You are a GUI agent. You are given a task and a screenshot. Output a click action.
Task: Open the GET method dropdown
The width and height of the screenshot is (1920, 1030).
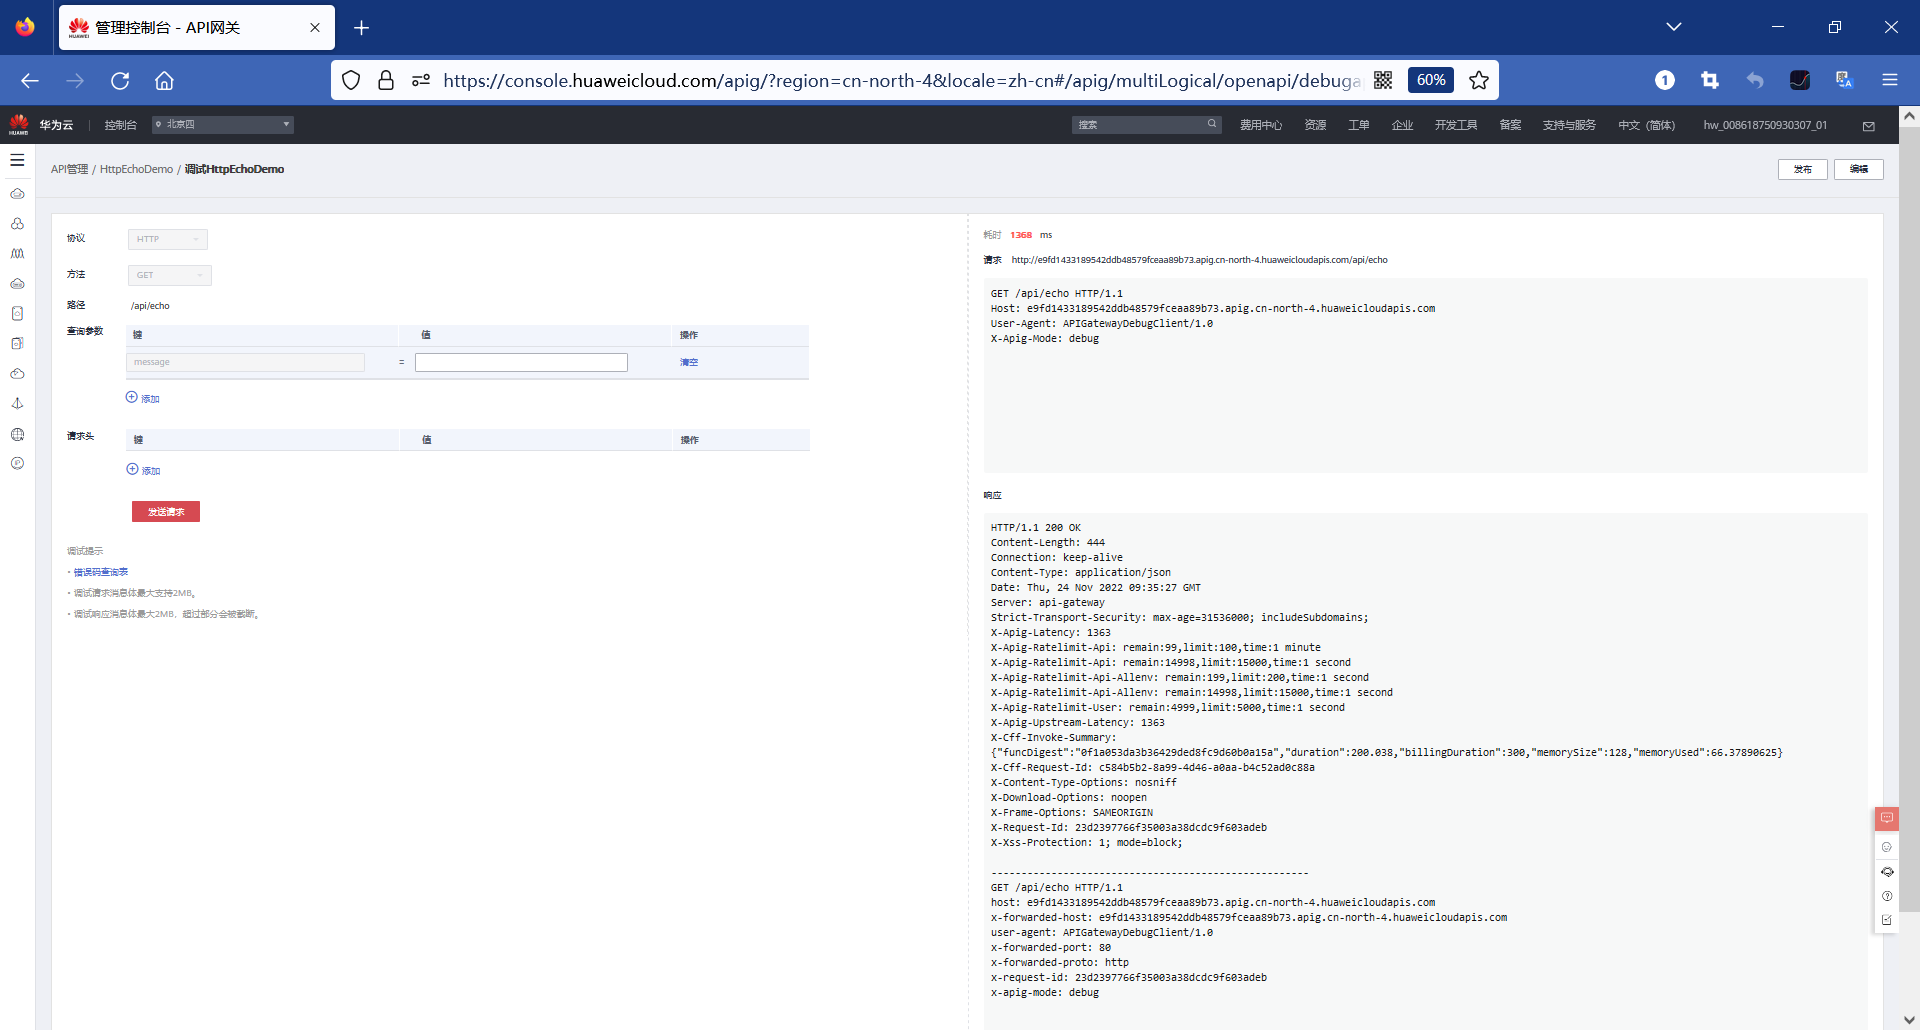[170, 275]
